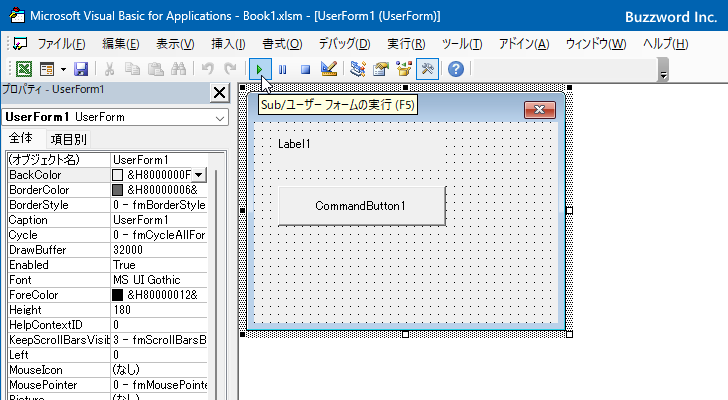
Task: Click the Undo arrow icon
Action: [x=208, y=69]
